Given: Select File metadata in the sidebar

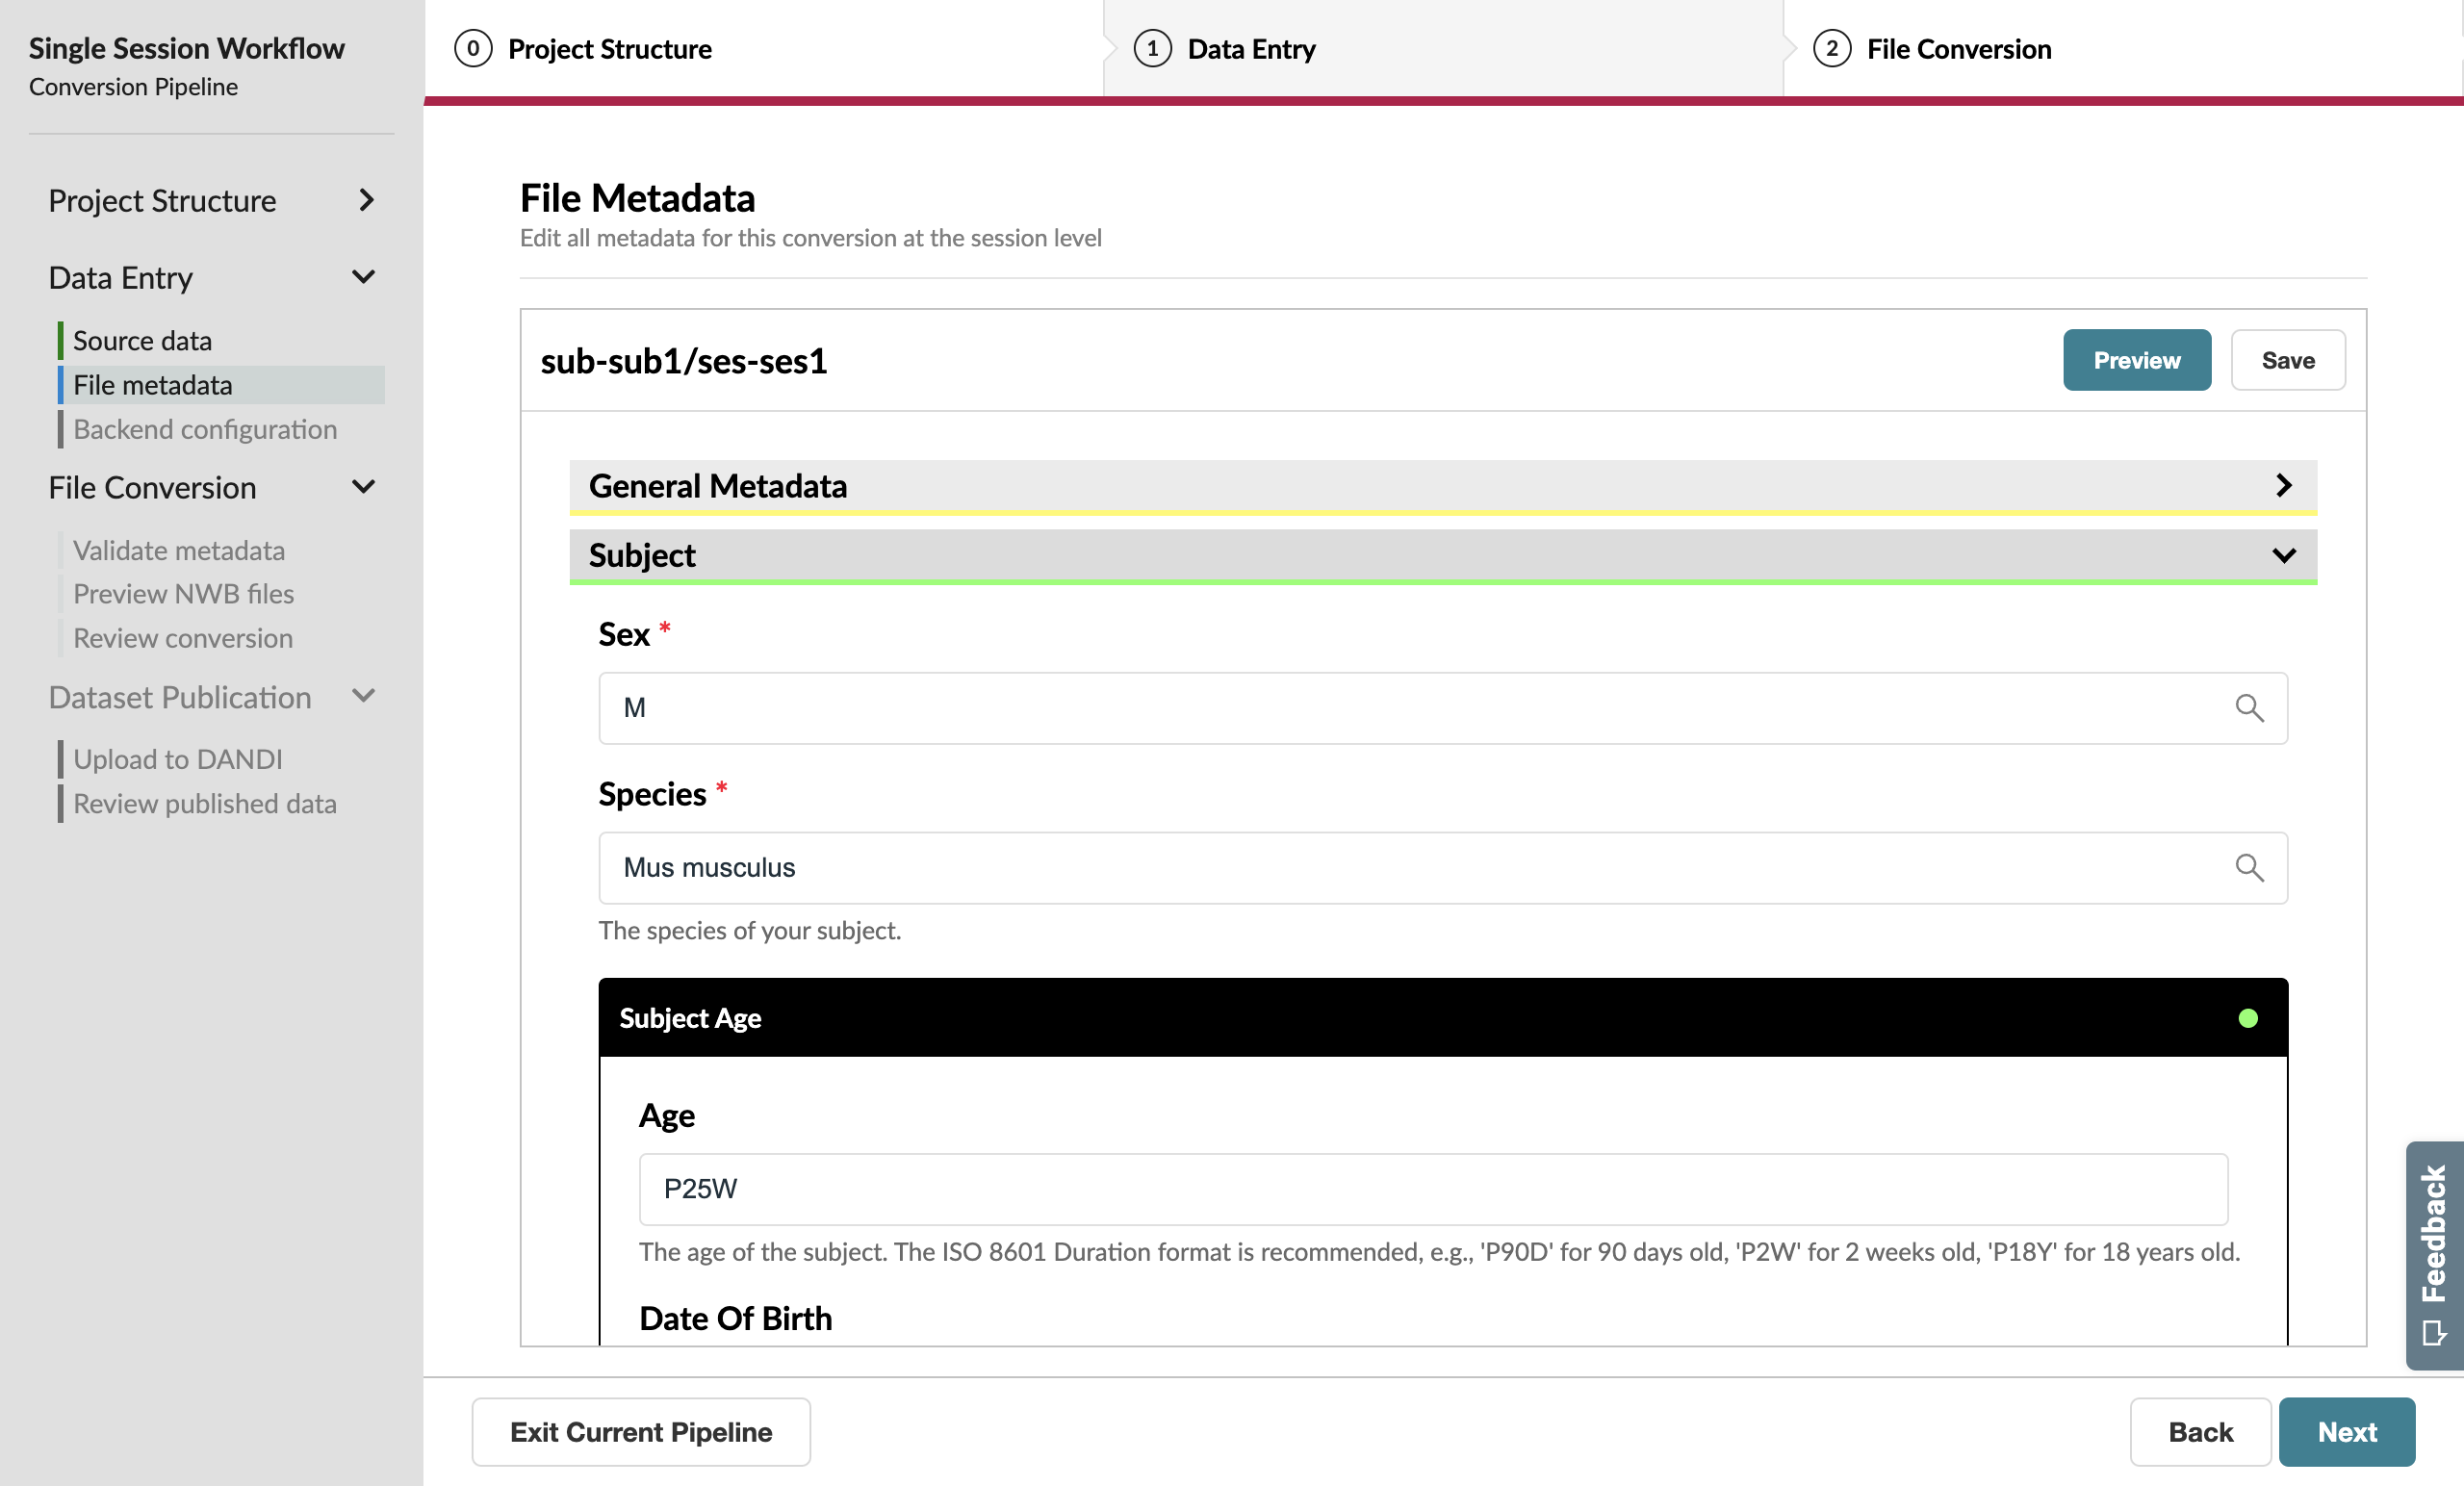Looking at the screenshot, I should (221, 385).
